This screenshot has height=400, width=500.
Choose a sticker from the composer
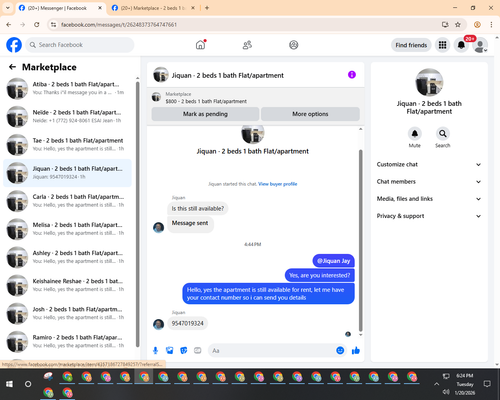pyautogui.click(x=184, y=350)
